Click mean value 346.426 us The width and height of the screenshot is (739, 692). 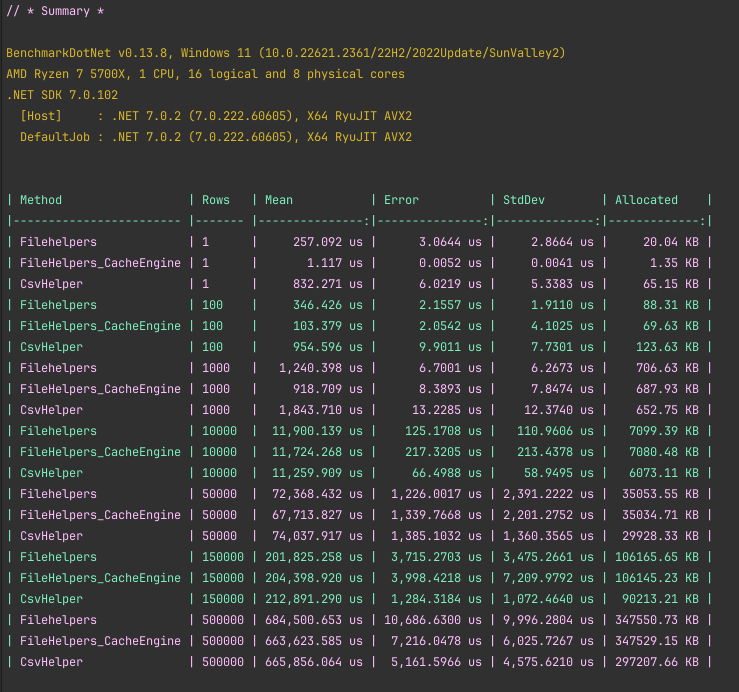328,305
